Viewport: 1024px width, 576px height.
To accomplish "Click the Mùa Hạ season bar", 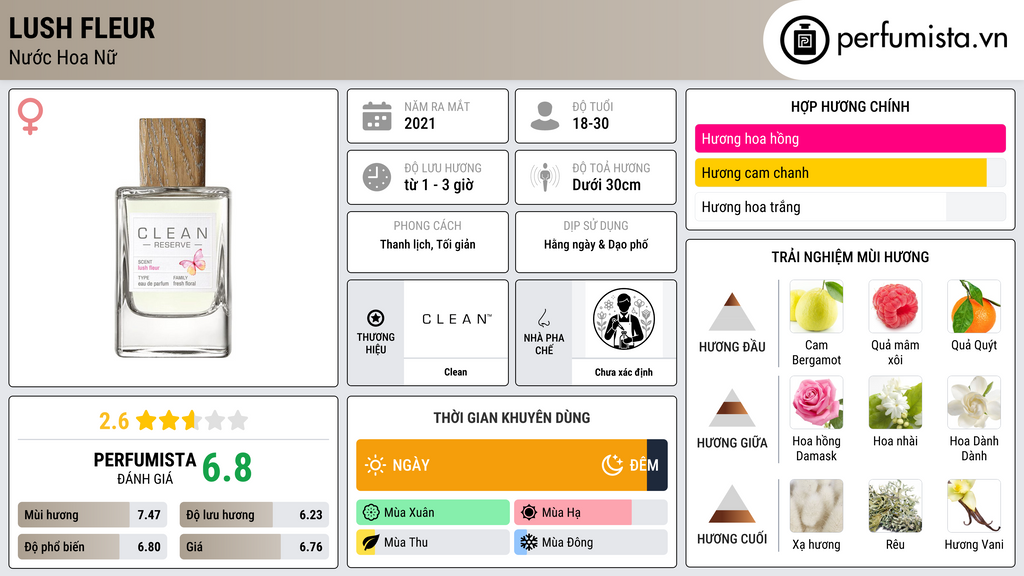I will 591,513.
